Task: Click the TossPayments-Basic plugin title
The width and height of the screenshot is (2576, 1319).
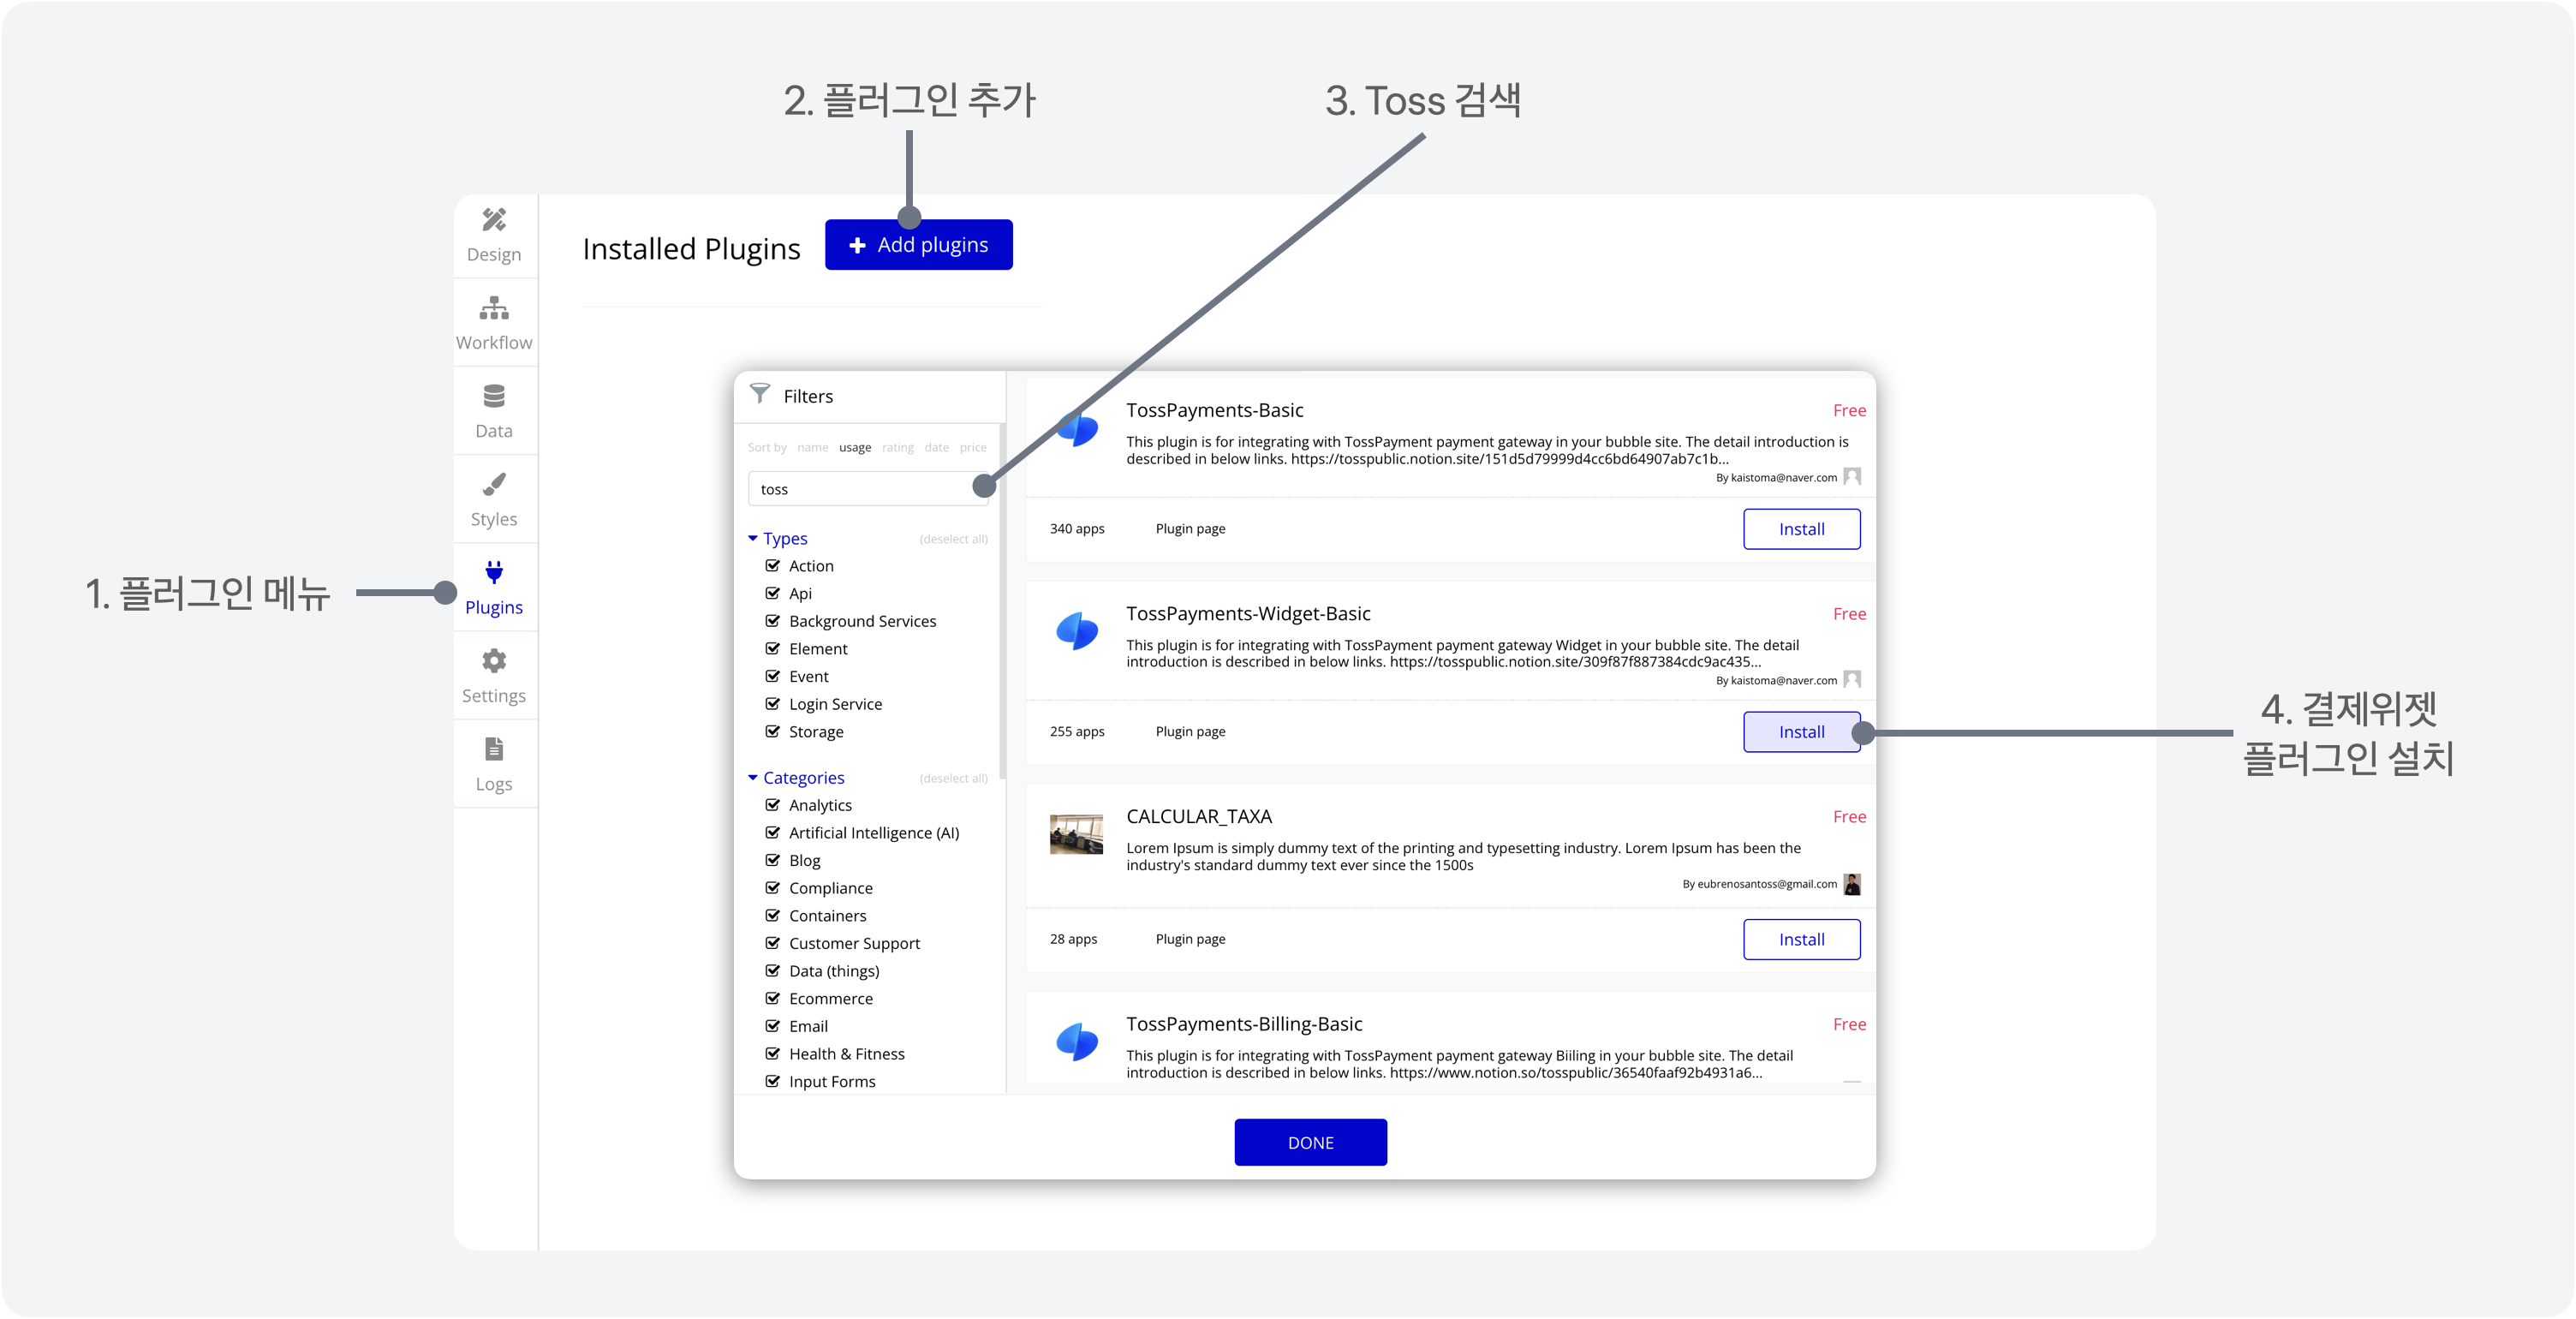Action: click(x=1215, y=410)
